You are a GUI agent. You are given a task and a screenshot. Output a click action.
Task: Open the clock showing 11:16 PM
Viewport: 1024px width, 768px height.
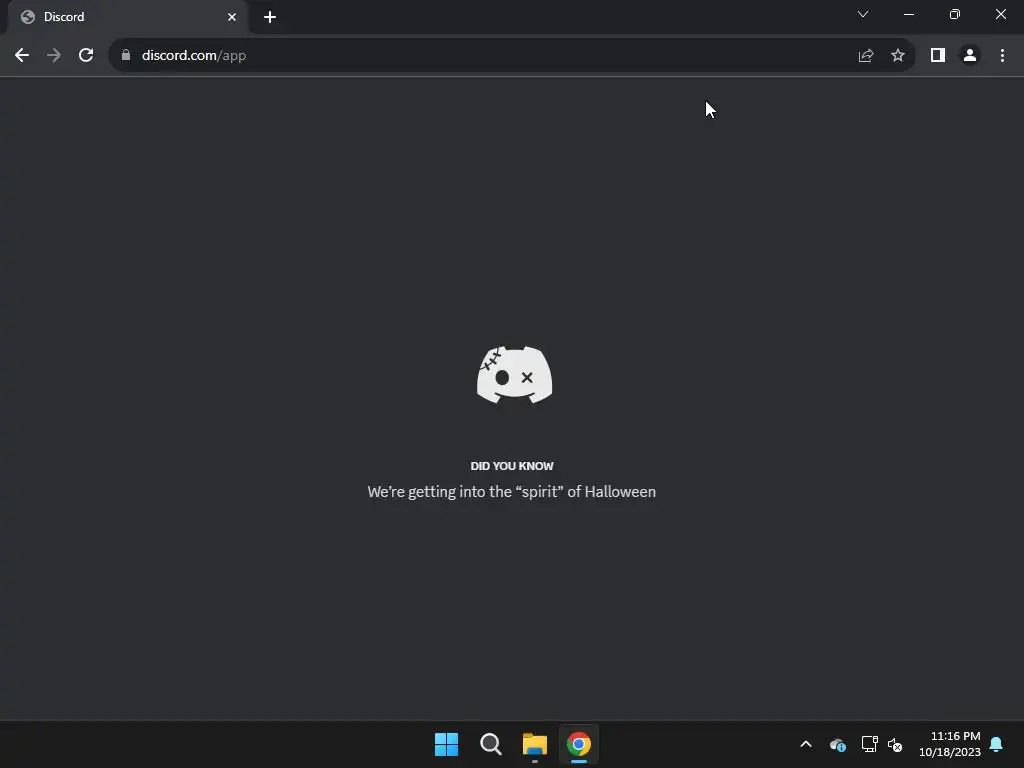tap(950, 744)
